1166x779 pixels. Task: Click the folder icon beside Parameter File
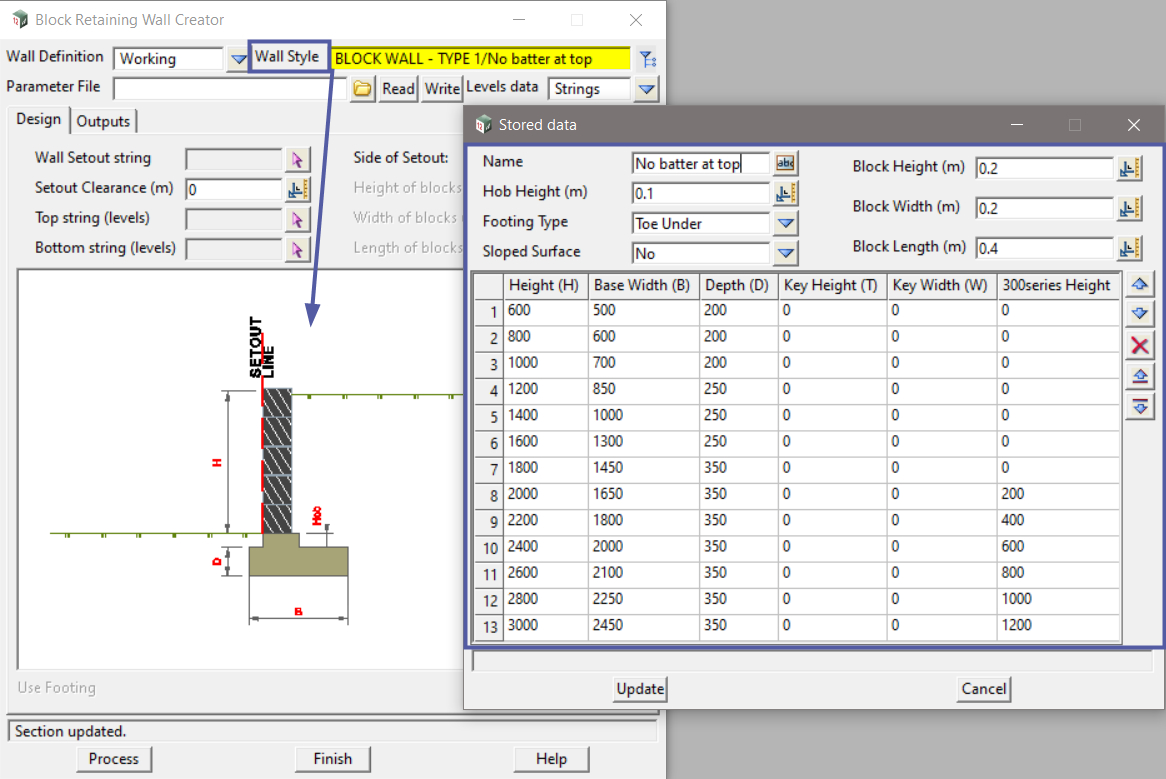pos(362,89)
